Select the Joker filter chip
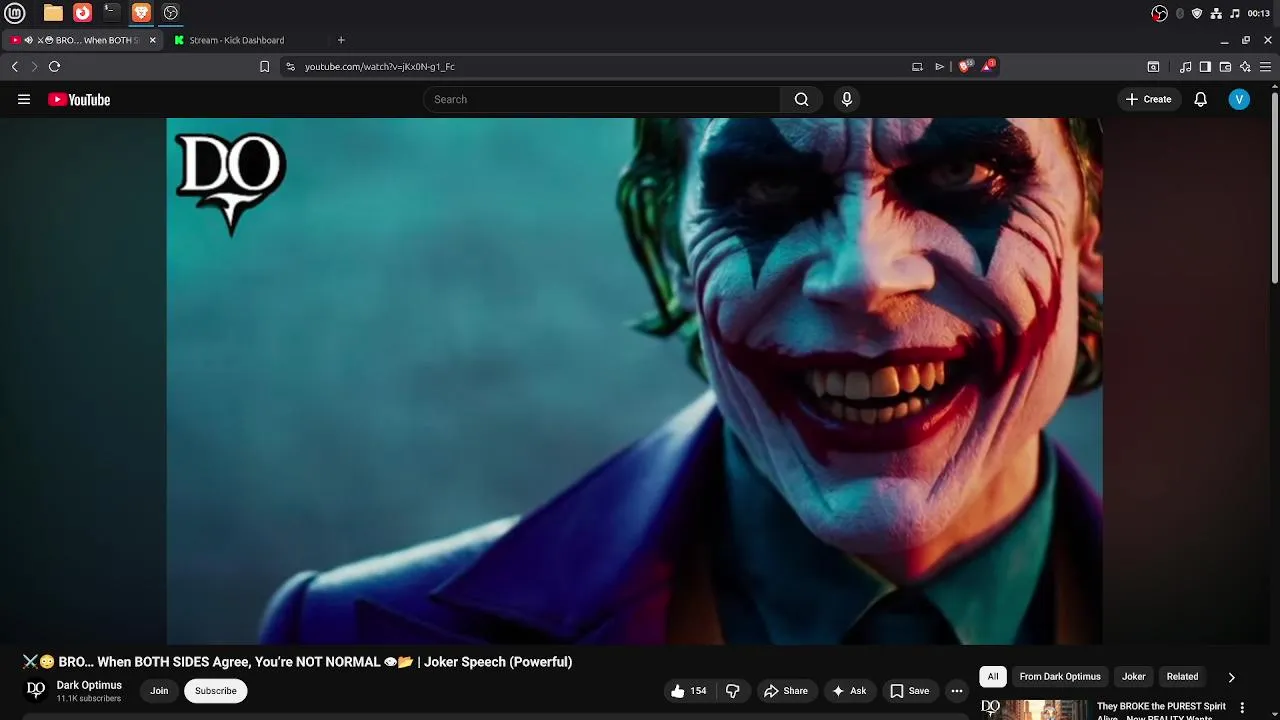 (x=1133, y=677)
